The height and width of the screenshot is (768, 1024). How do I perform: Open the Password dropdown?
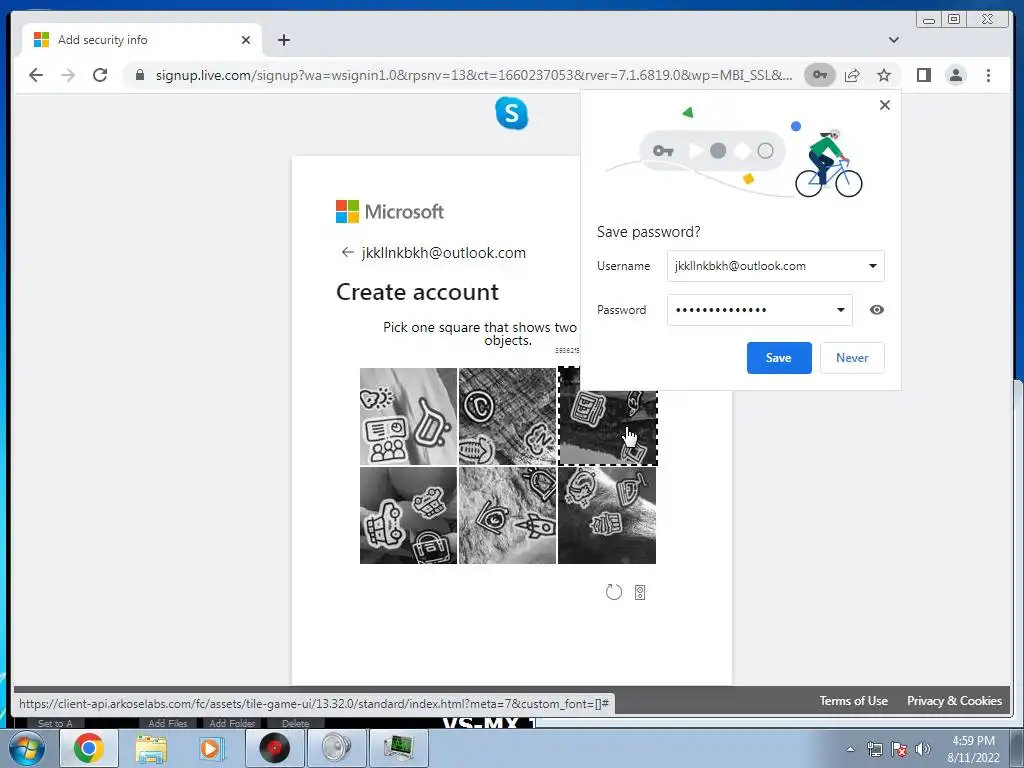[x=840, y=310]
